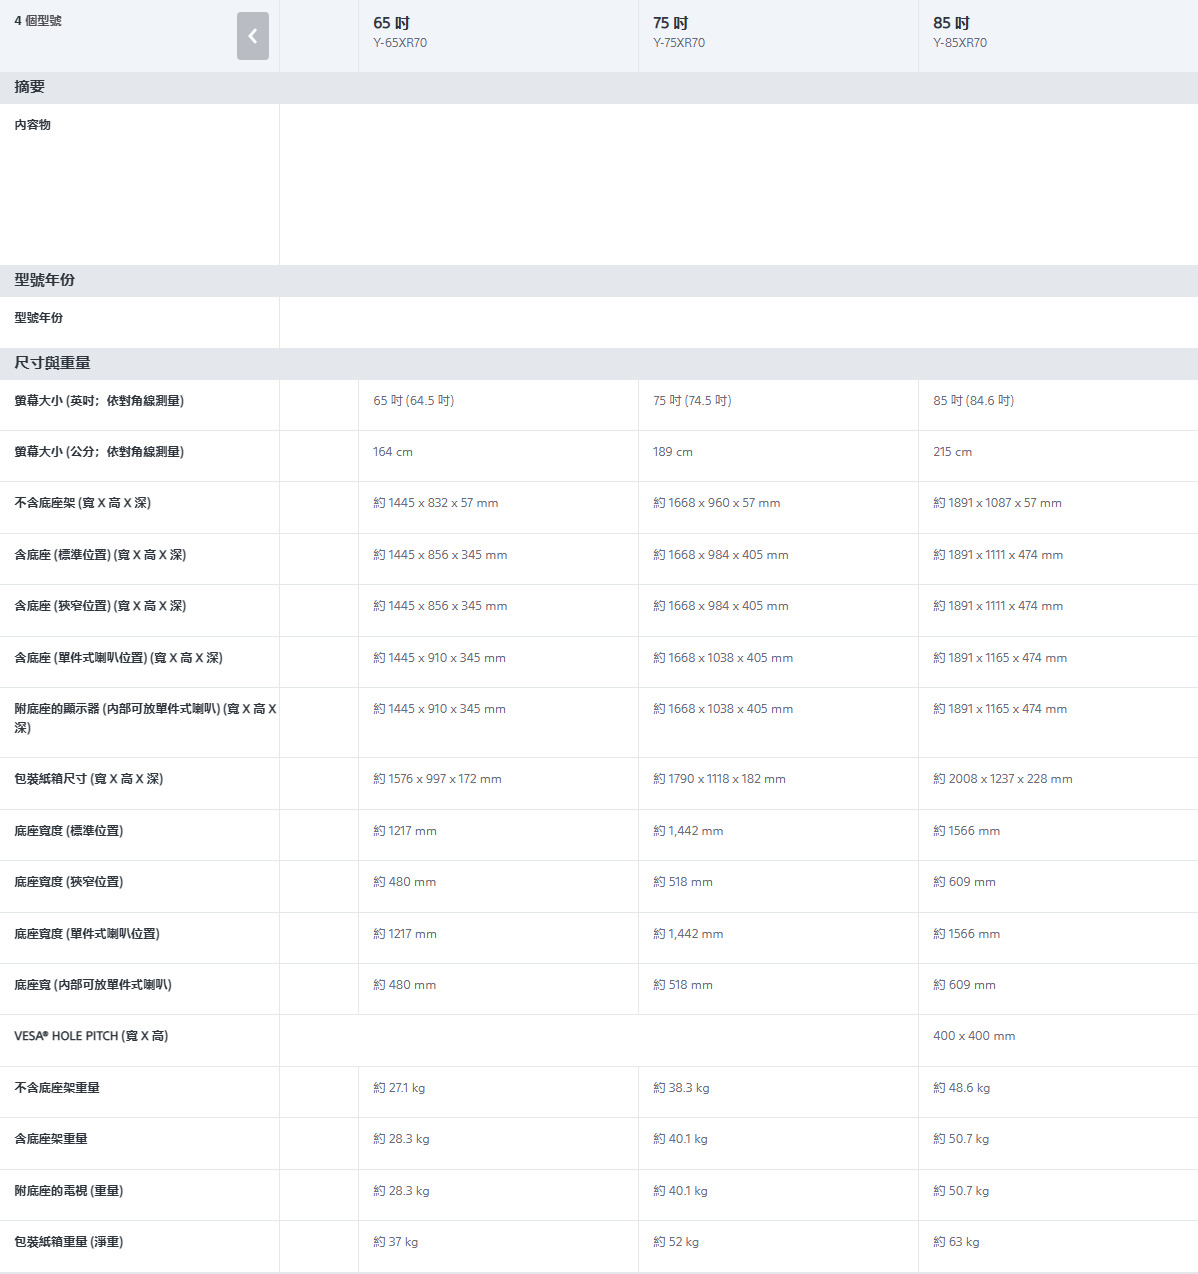Click the 不含底座架重量 row label
Screen dimensions: 1198x1274
coord(57,1088)
